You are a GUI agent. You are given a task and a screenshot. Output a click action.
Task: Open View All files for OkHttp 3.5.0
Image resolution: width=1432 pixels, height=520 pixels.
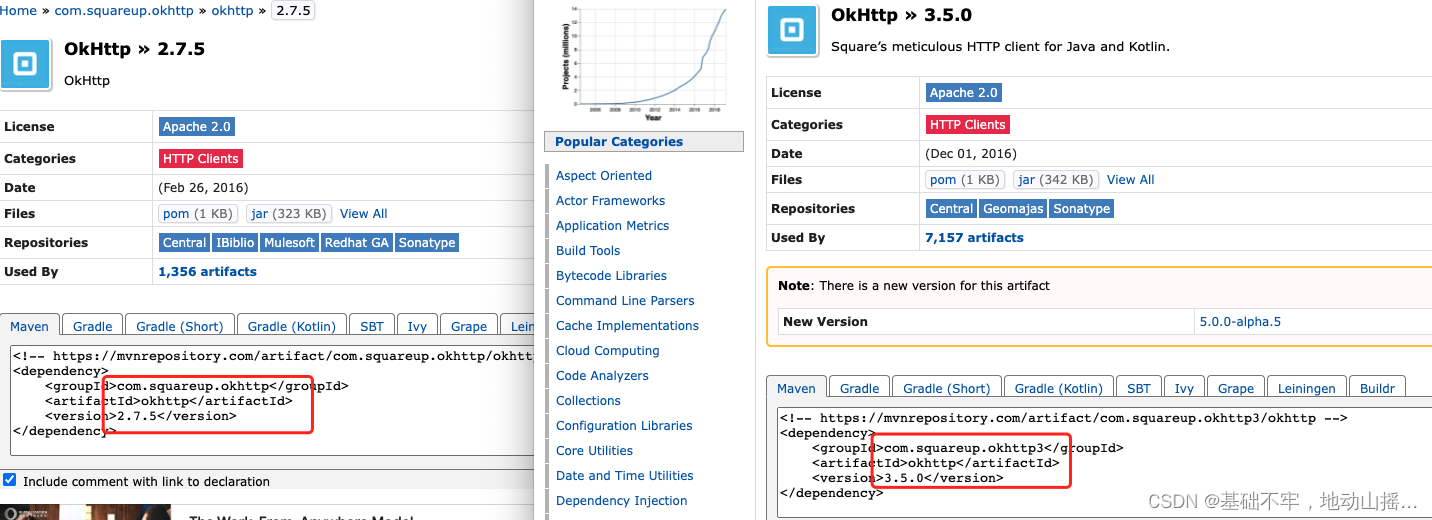pos(1131,179)
